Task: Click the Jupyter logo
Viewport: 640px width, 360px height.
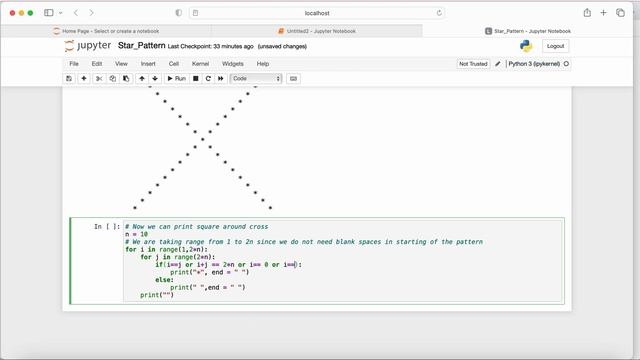Action: point(88,46)
